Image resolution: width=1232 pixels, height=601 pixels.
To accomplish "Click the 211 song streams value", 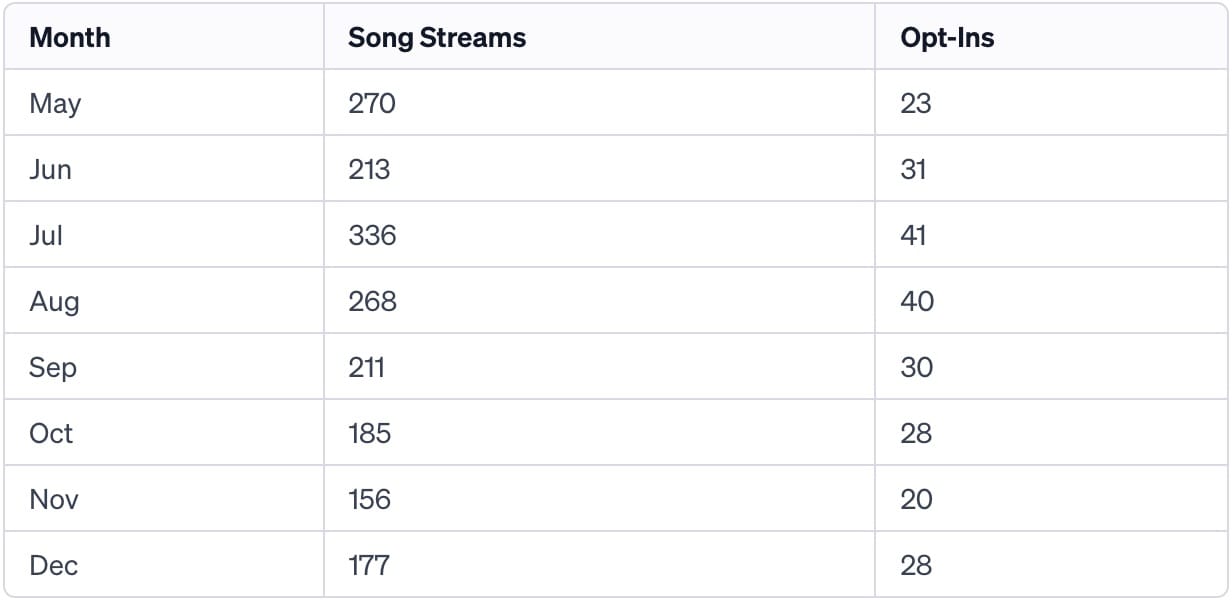I will 366,367.
